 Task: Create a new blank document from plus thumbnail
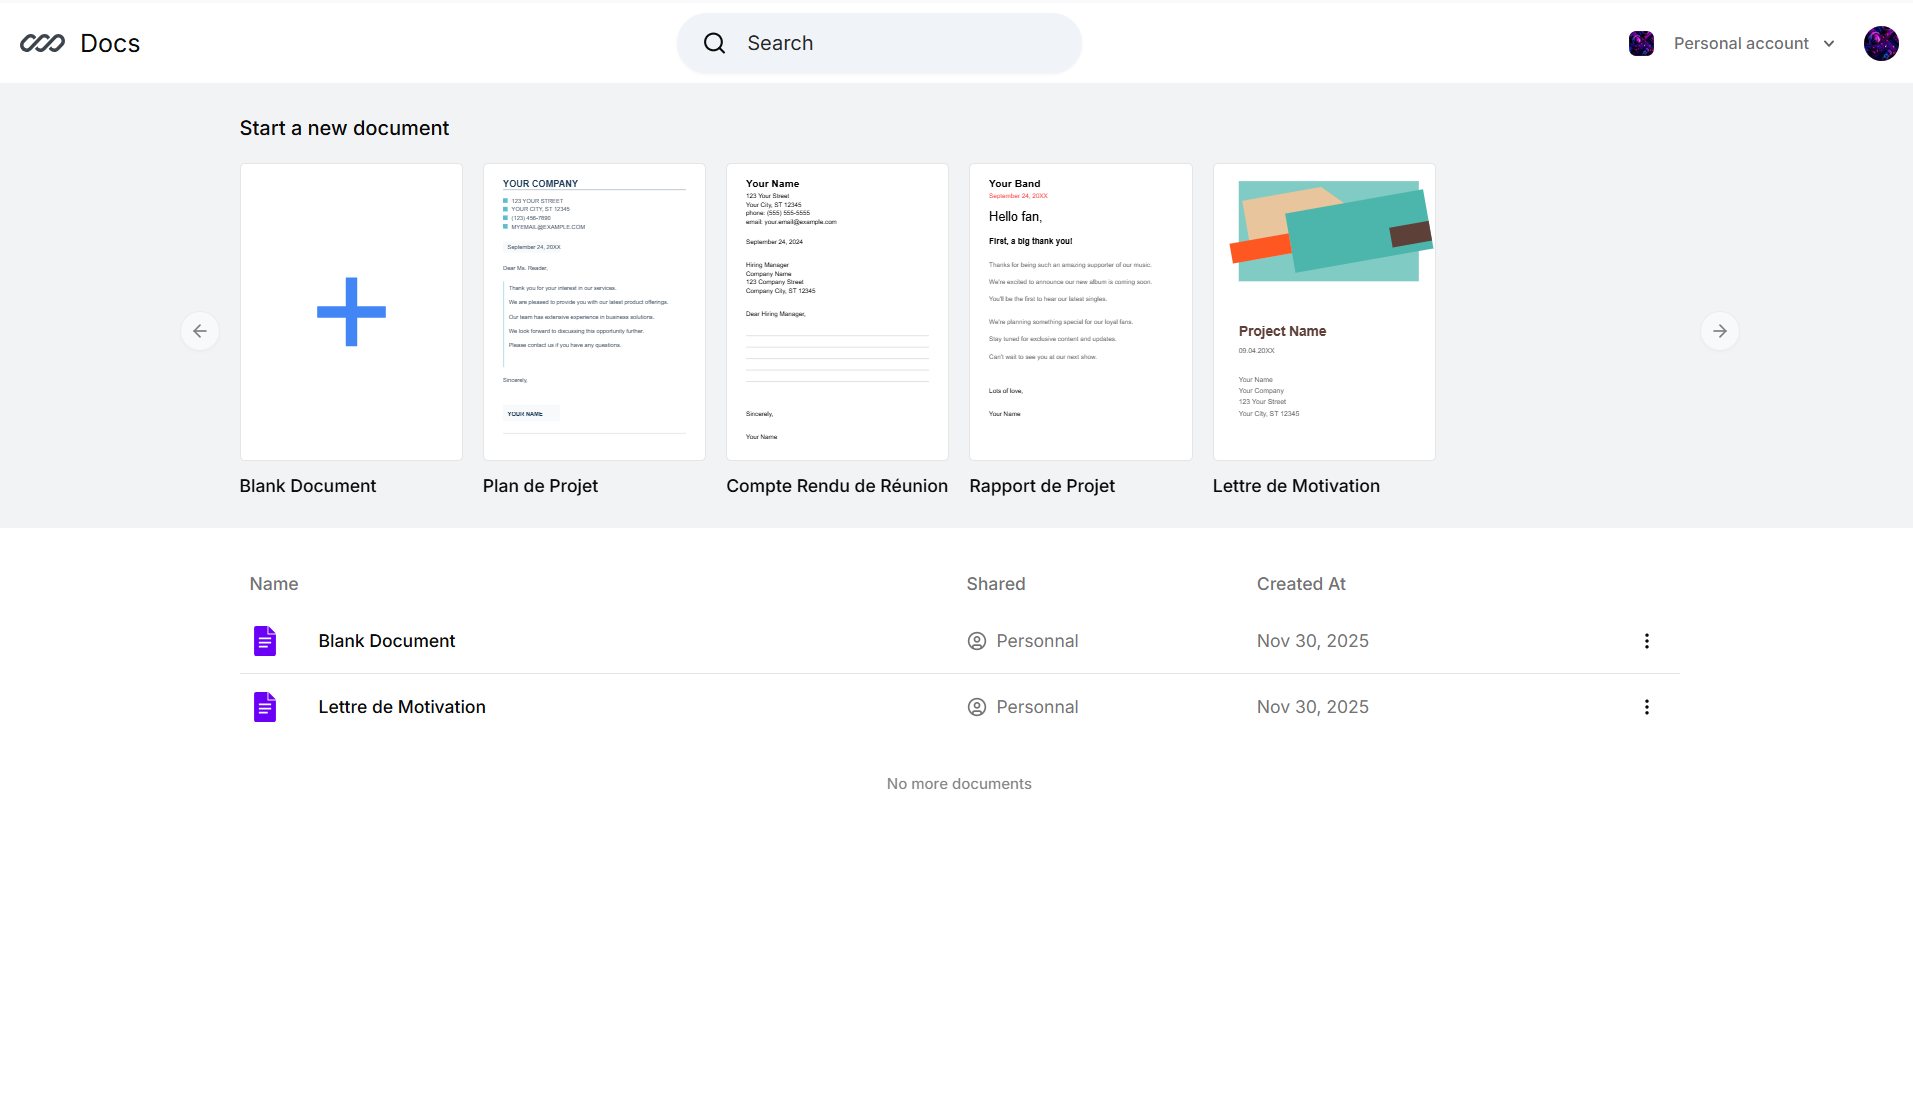351,312
